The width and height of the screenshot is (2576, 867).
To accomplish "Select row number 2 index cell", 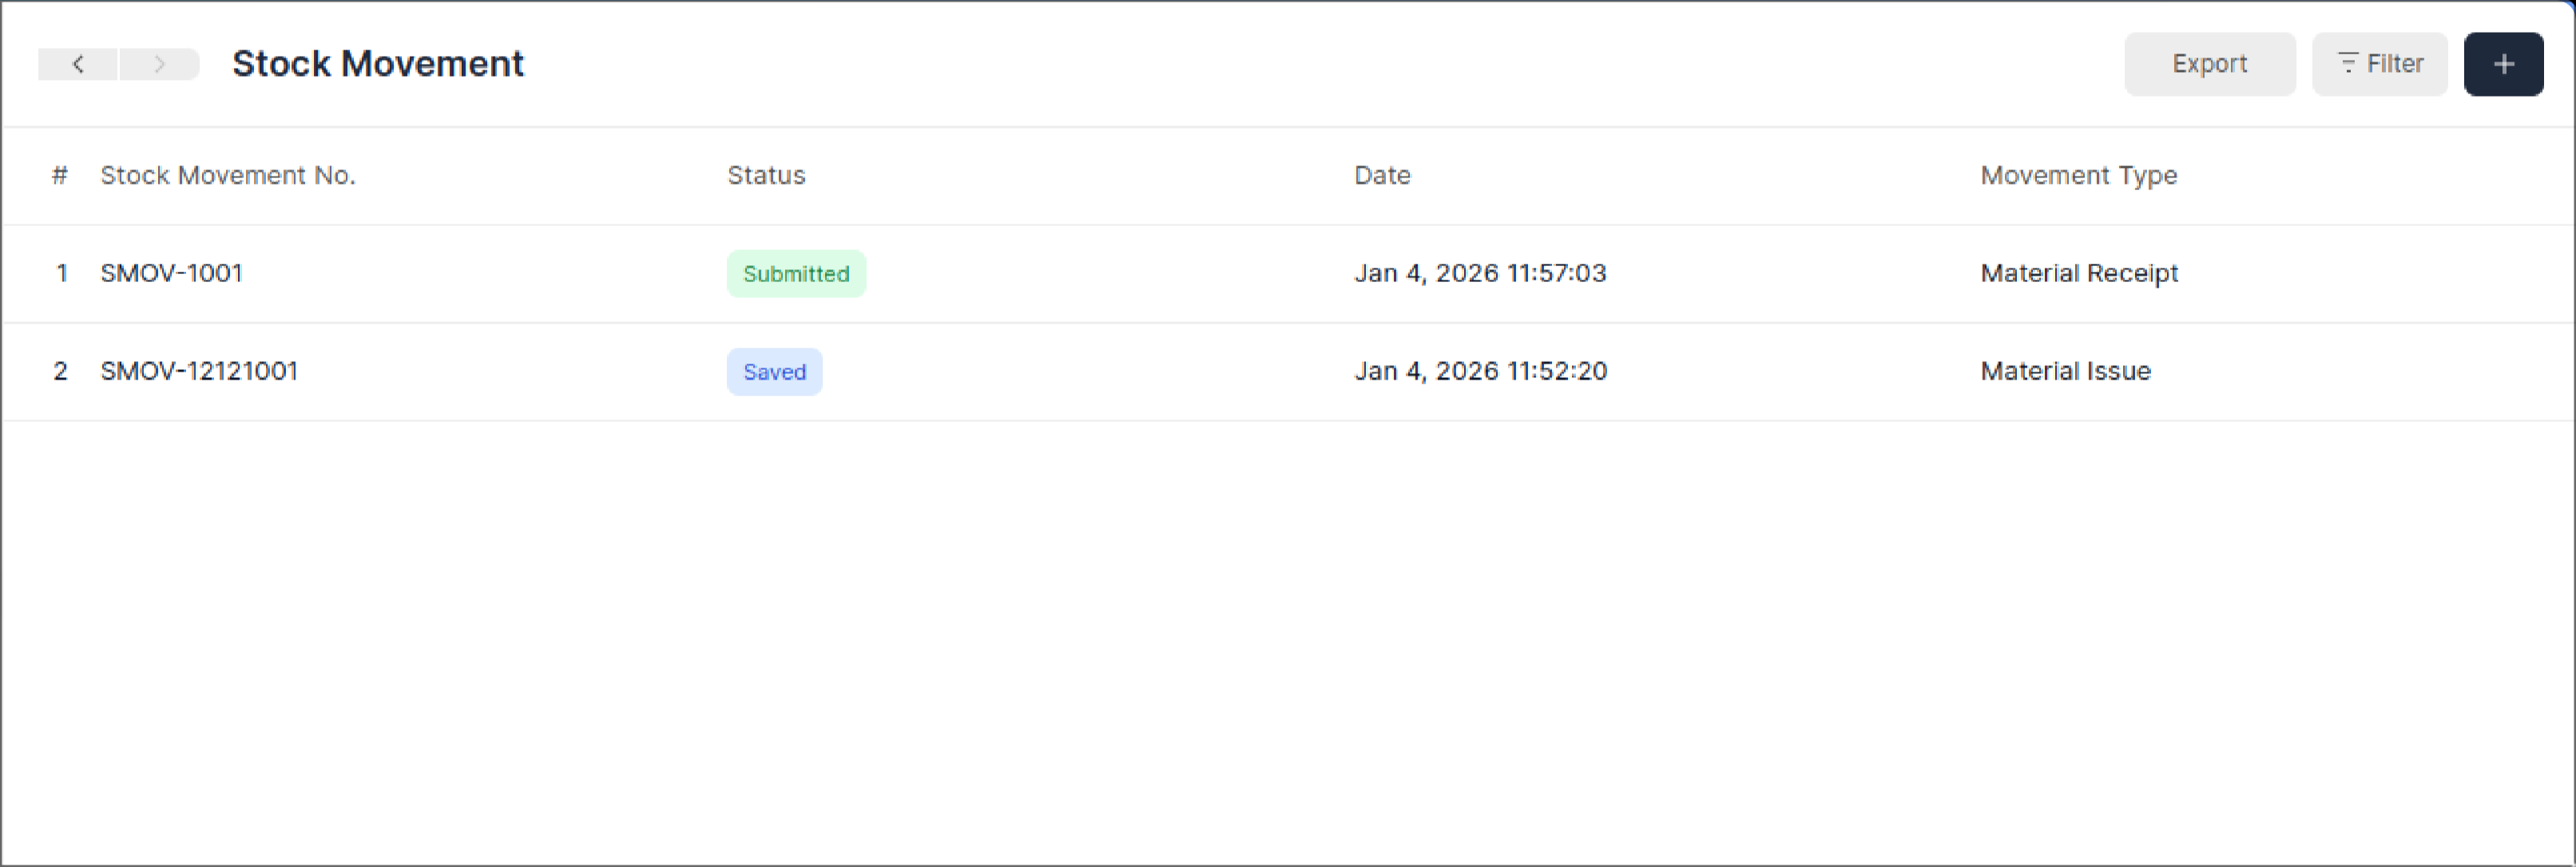I will coord(61,371).
